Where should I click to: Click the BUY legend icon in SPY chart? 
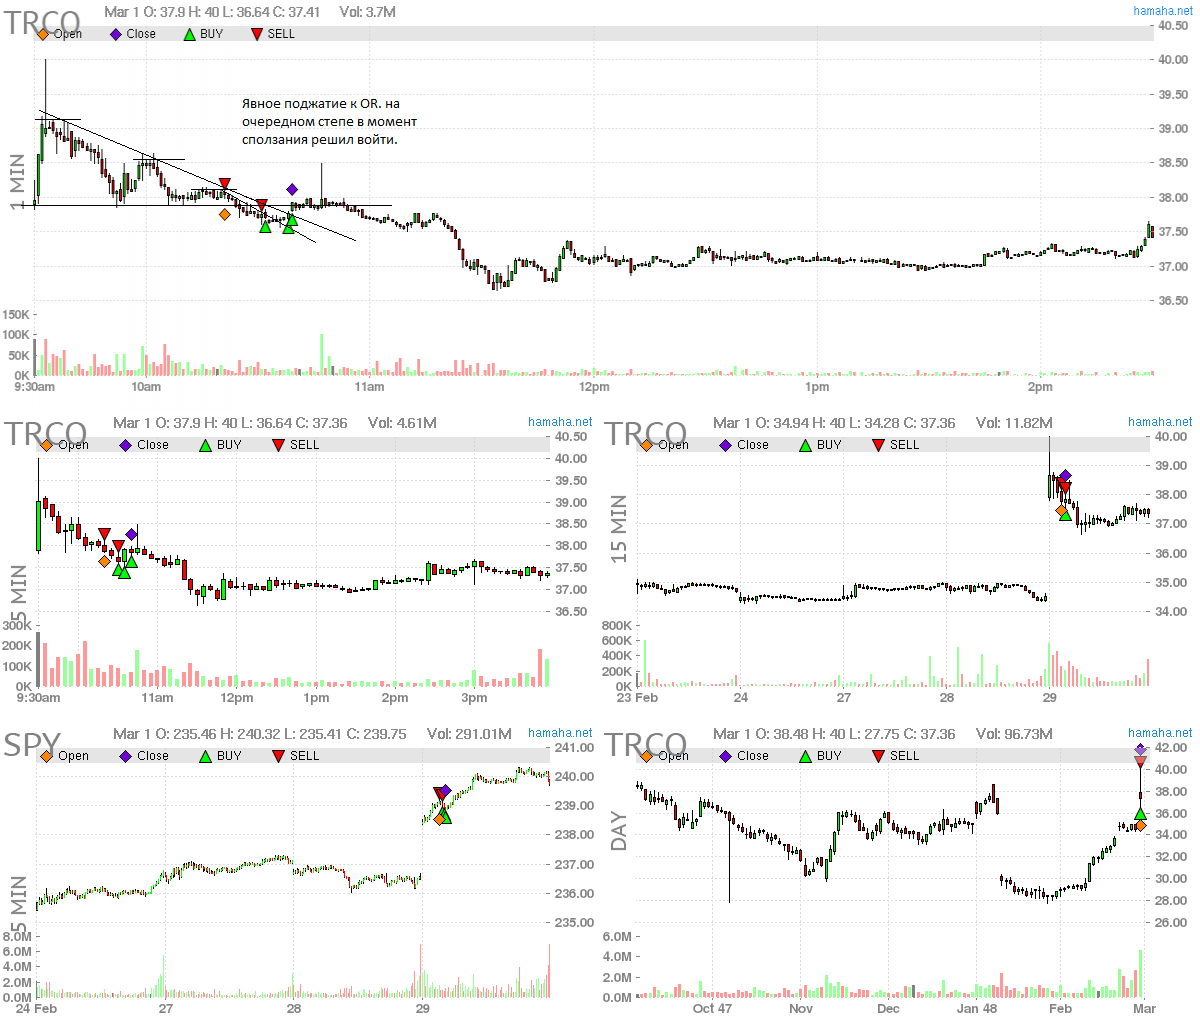(206, 756)
